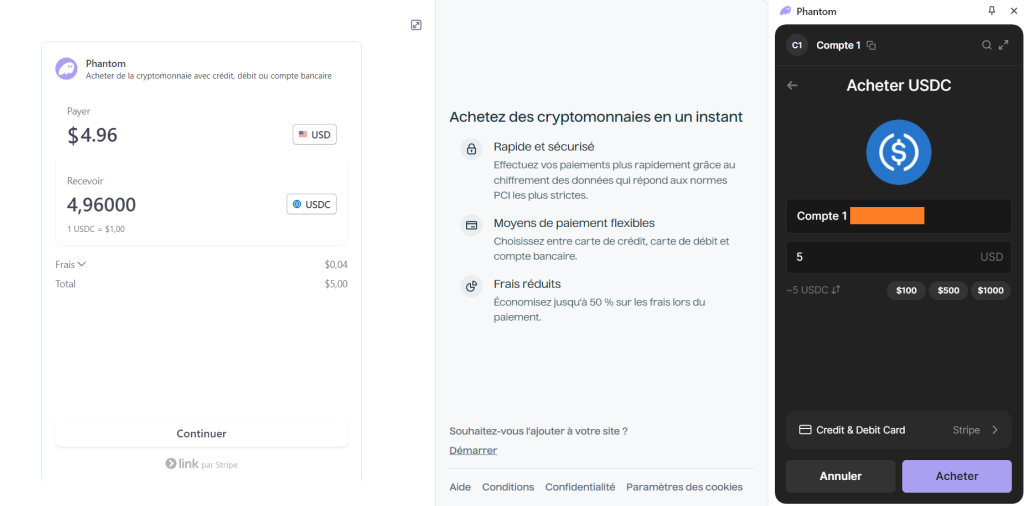Open the Aide footer link
Viewport: 1024px width, 506px height.
[x=460, y=487]
